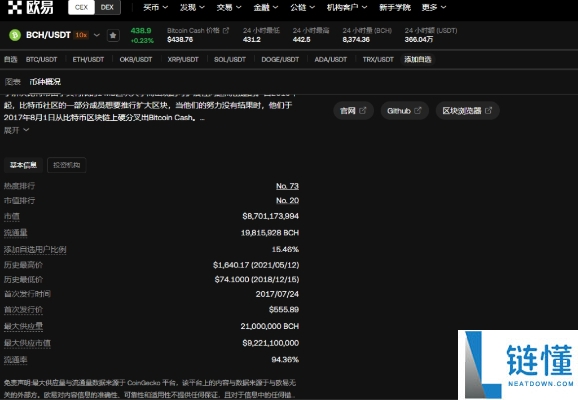This screenshot has height=400, width=578.
Task: Toggle the favorite star for BCH/USDT
Action: (x=113, y=35)
